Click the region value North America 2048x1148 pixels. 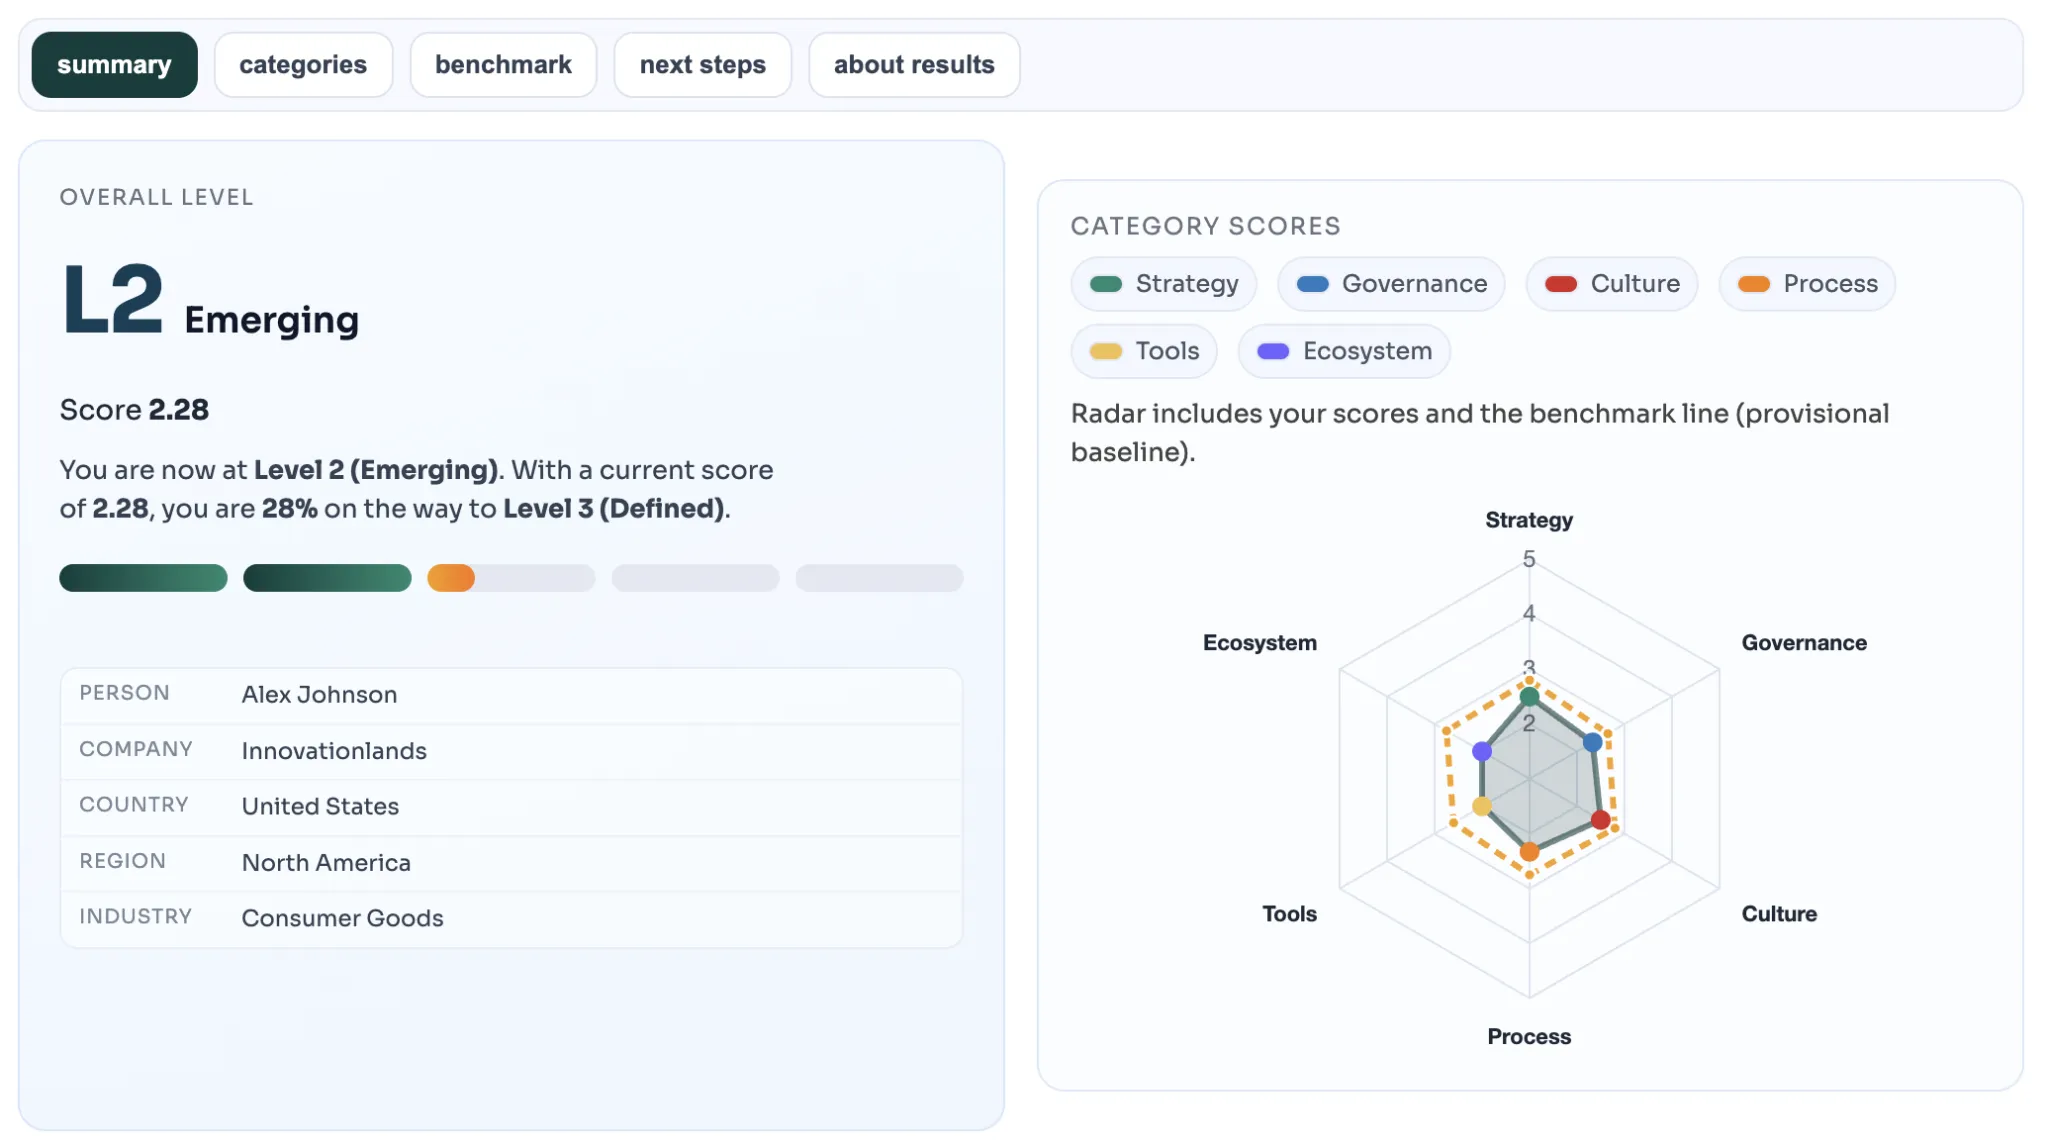[326, 863]
